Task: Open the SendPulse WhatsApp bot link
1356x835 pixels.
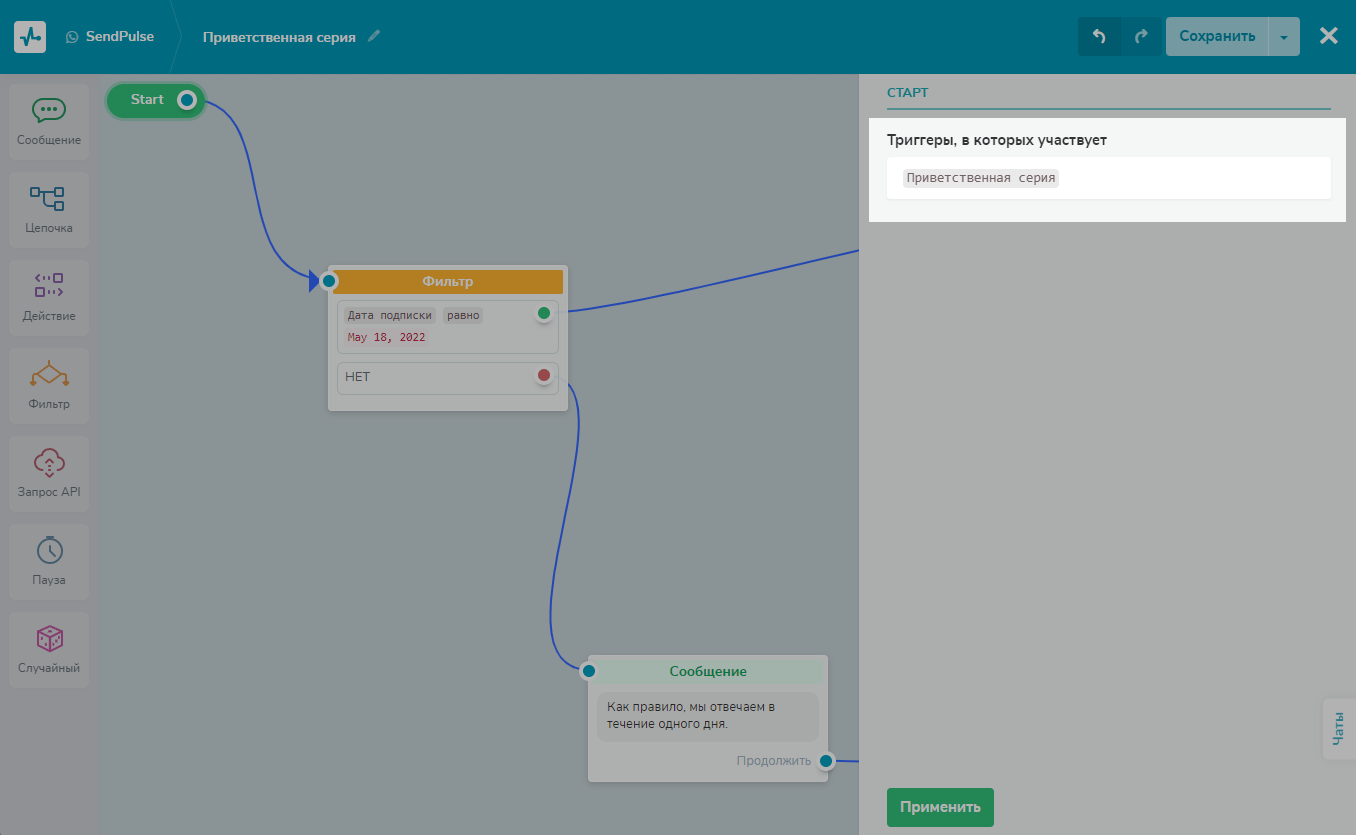Action: click(111, 37)
